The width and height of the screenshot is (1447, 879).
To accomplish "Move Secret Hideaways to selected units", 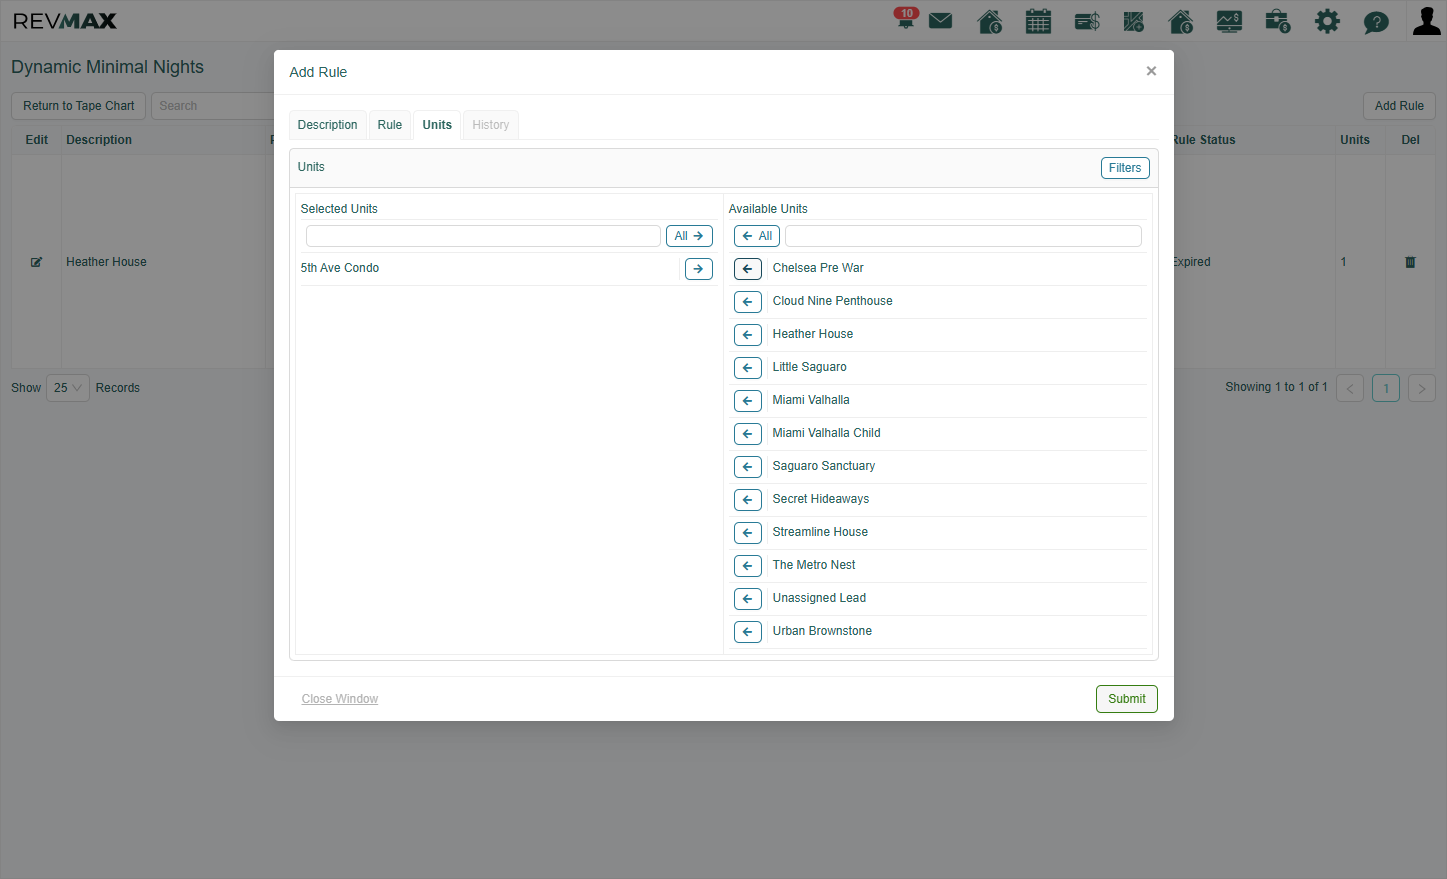I will [747, 499].
